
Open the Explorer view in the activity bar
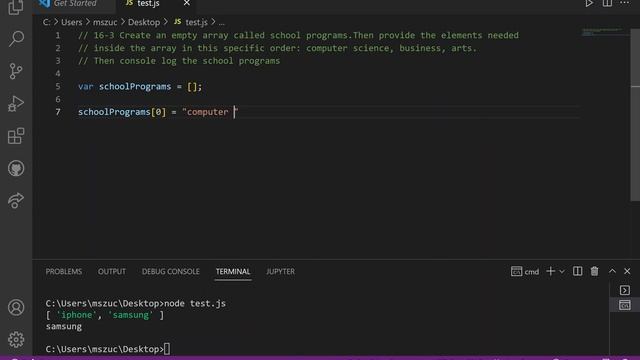[x=16, y=7]
